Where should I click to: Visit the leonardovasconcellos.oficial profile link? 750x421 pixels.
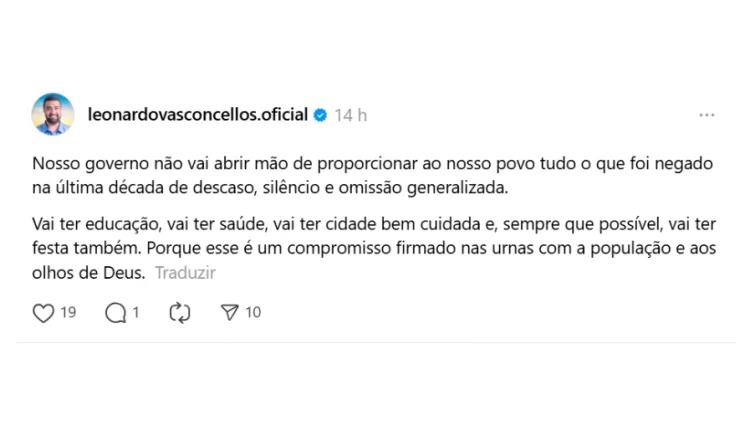198,115
